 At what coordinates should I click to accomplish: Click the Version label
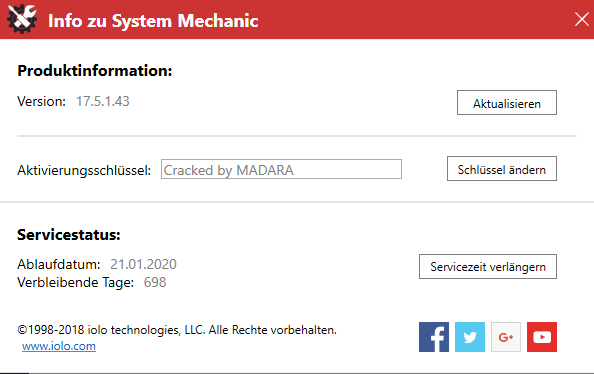(42, 101)
